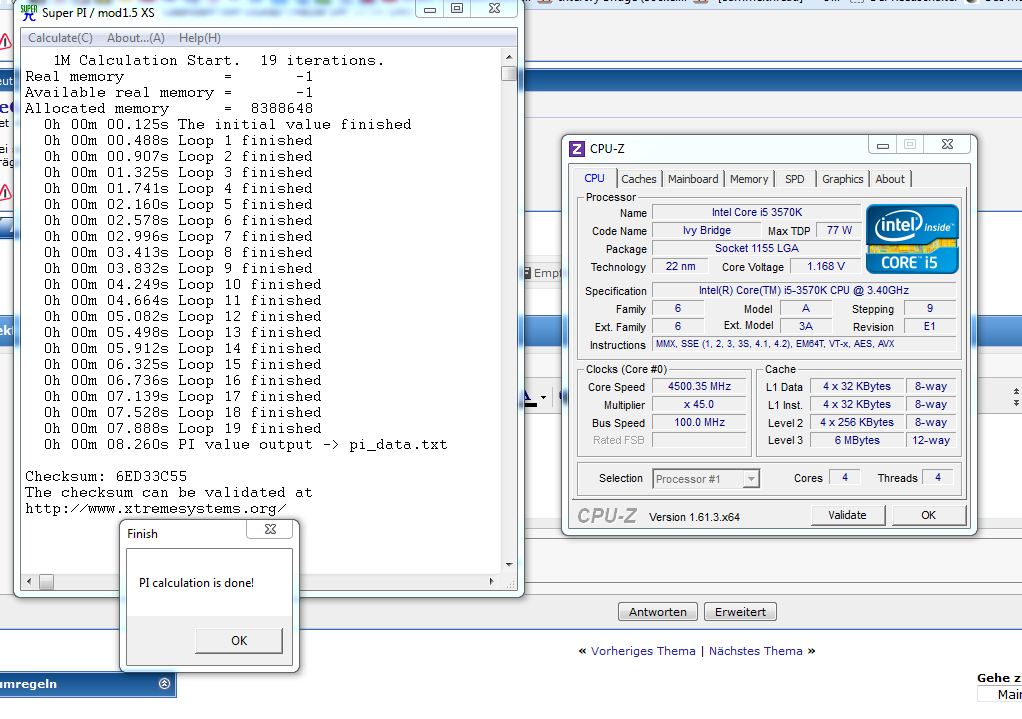Click the Code Name value Ivy Bridge
Image resolution: width=1022 pixels, height=719 pixels.
707,230
